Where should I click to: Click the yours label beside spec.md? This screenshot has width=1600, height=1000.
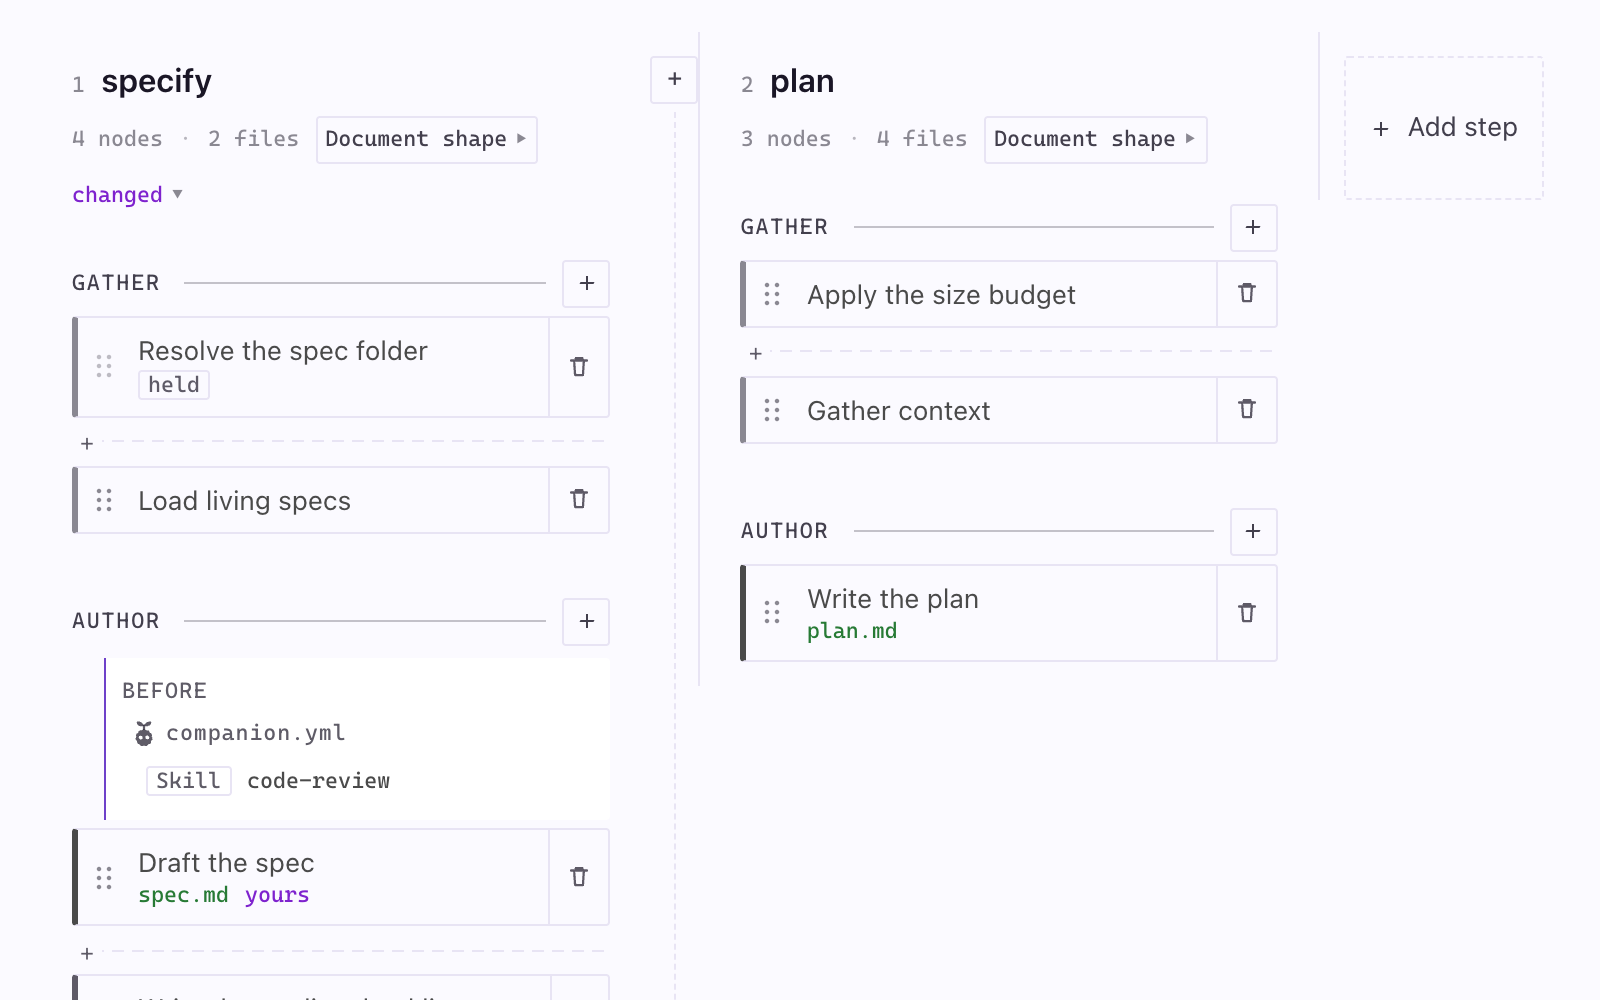(x=277, y=895)
